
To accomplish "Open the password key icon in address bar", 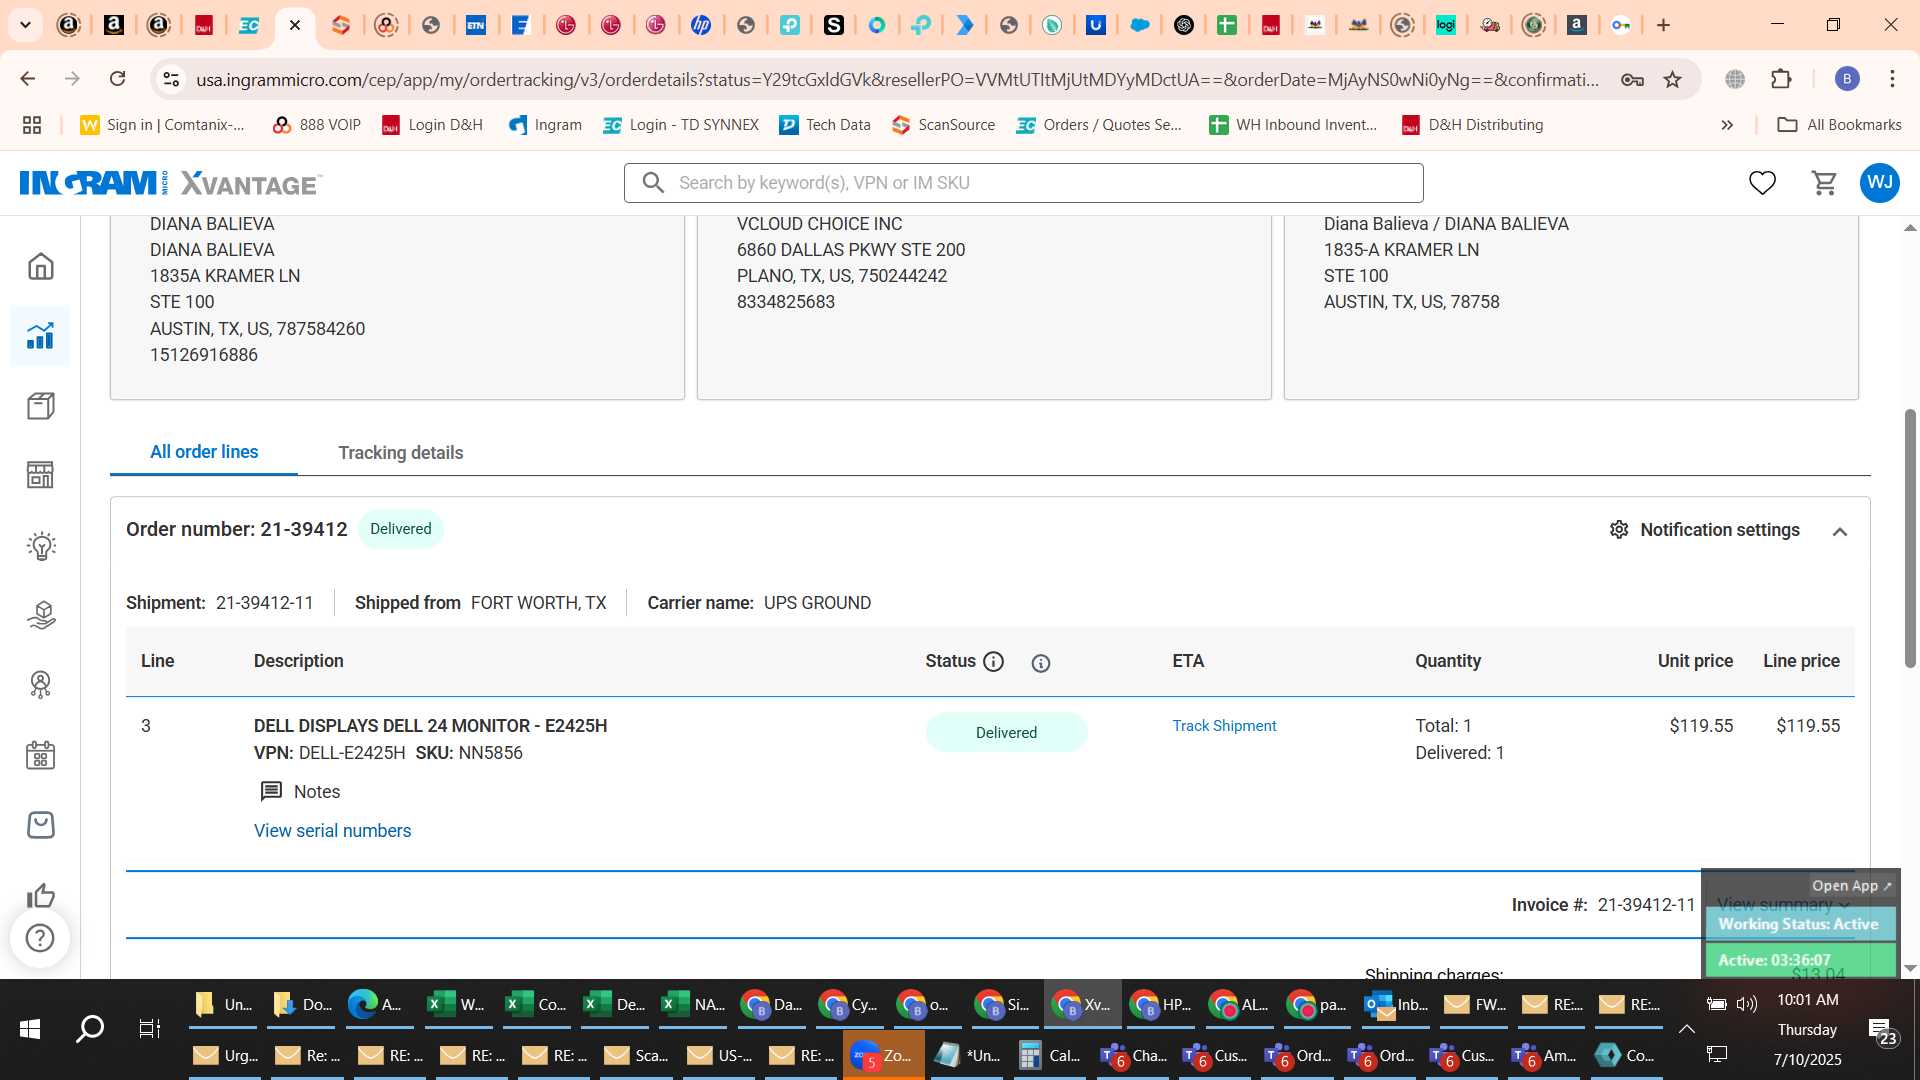I will [1632, 79].
